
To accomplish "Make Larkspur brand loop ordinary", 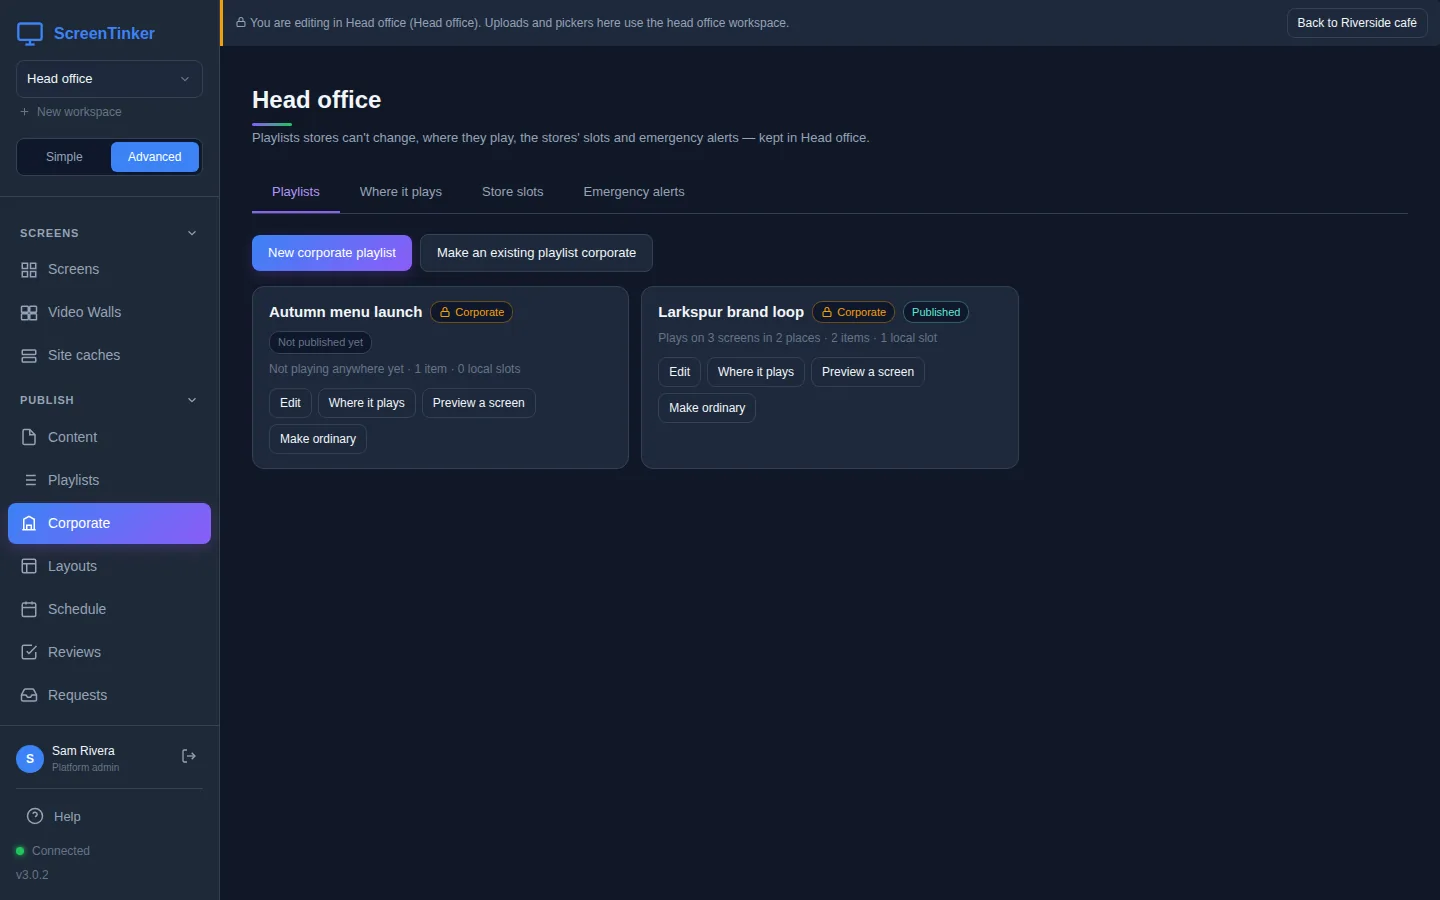I will point(707,408).
